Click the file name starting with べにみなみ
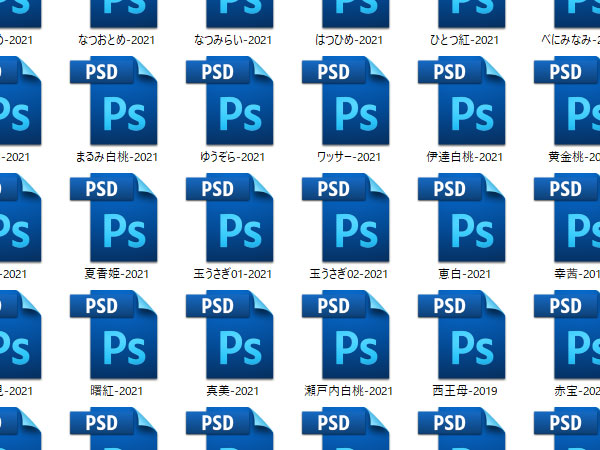 pyautogui.click(x=571, y=40)
